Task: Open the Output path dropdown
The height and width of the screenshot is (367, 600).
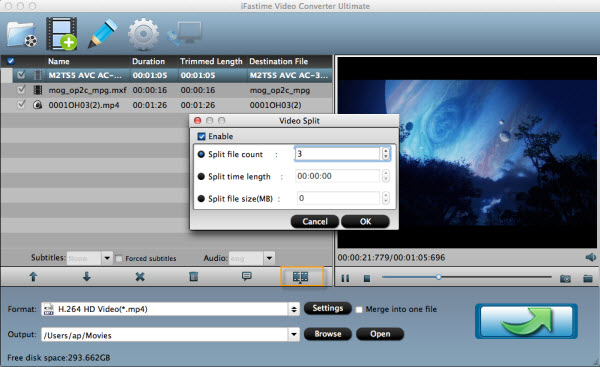Action: (294, 334)
